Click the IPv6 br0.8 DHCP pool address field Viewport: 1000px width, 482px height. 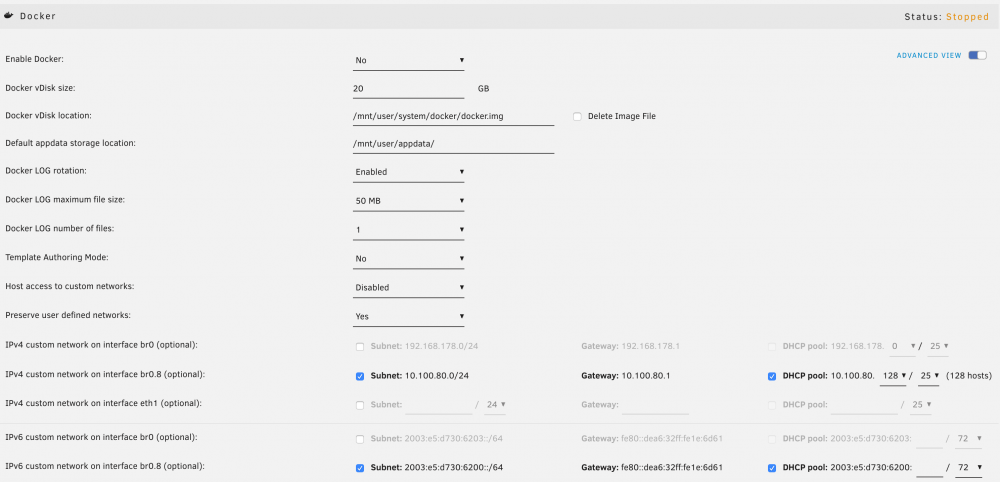[930, 468]
